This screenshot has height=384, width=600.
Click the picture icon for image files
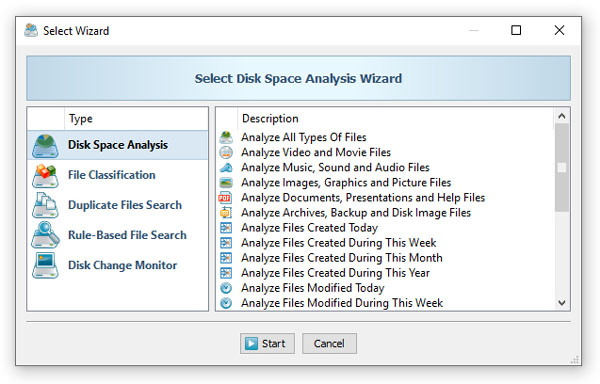[226, 182]
